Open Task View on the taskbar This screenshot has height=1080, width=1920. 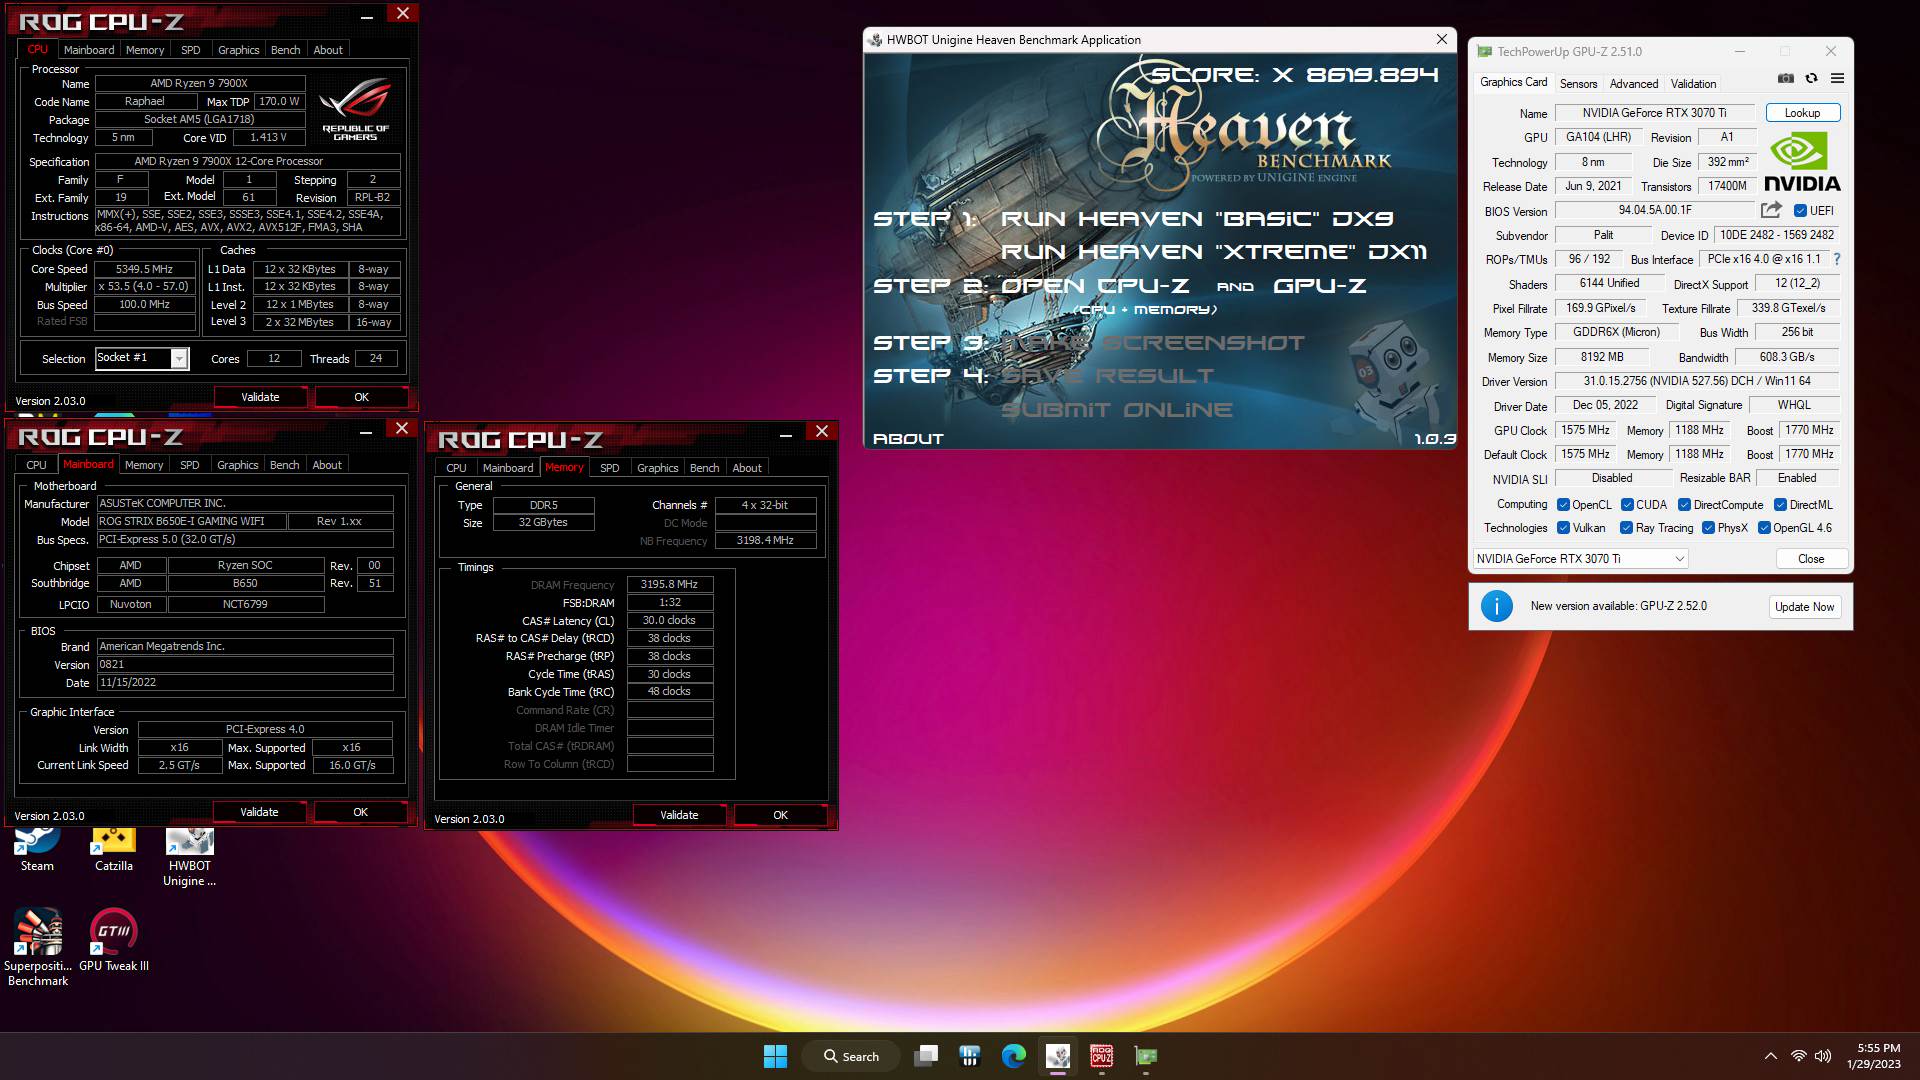click(927, 1056)
